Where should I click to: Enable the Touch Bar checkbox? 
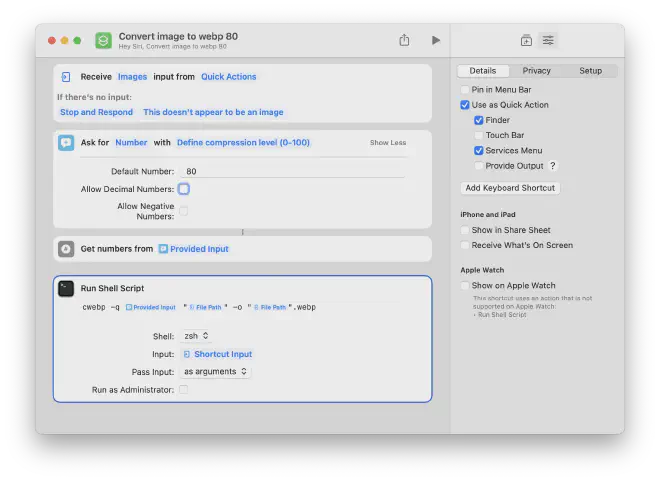click(x=479, y=135)
